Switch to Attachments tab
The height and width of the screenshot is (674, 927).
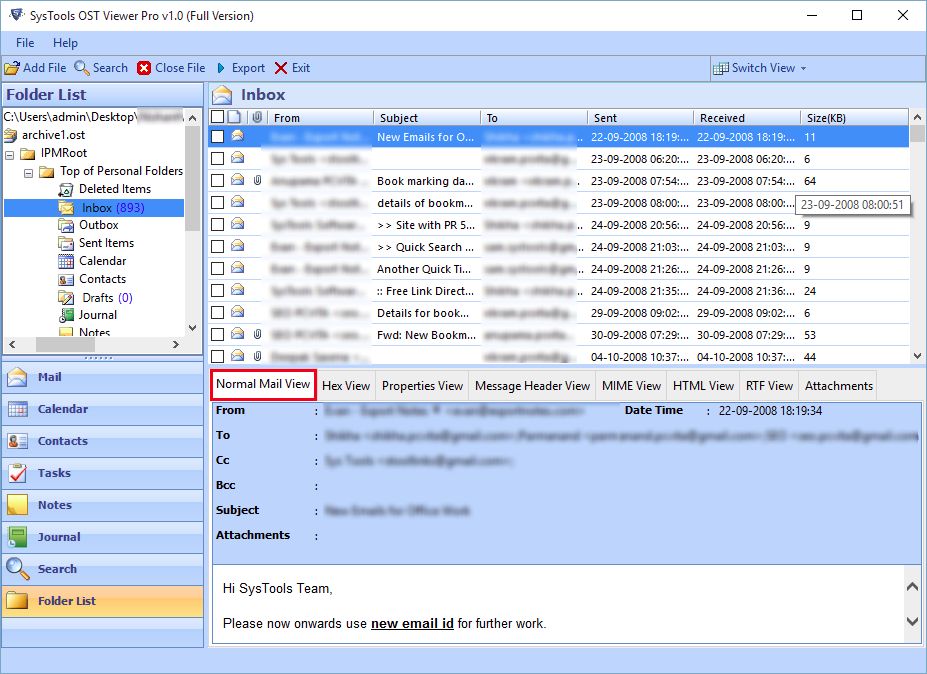838,386
